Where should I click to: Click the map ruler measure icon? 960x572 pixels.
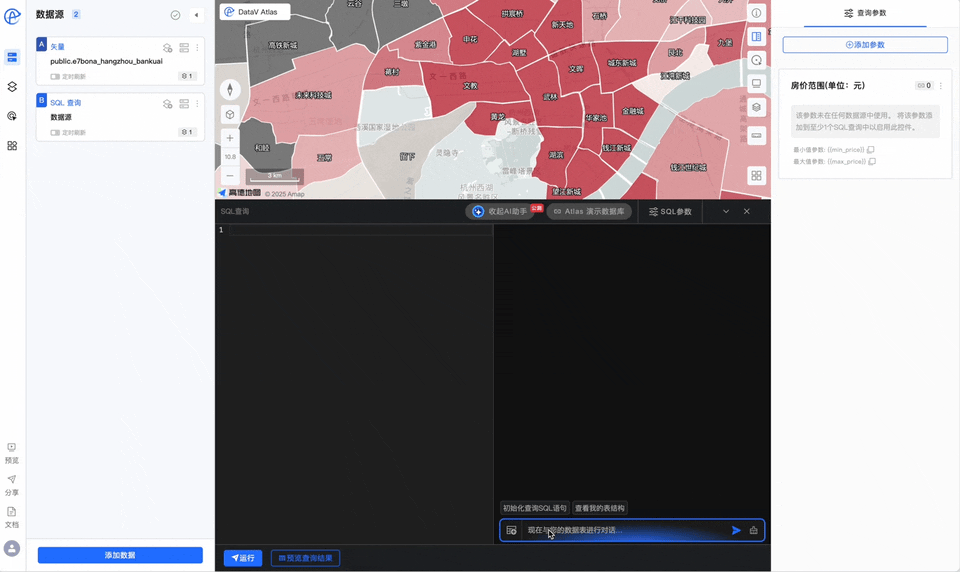point(757,135)
